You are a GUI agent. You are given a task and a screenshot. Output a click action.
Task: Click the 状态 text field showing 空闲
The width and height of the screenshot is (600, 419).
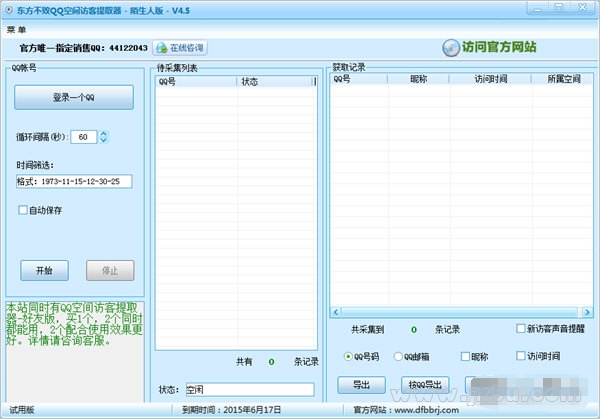pos(250,390)
